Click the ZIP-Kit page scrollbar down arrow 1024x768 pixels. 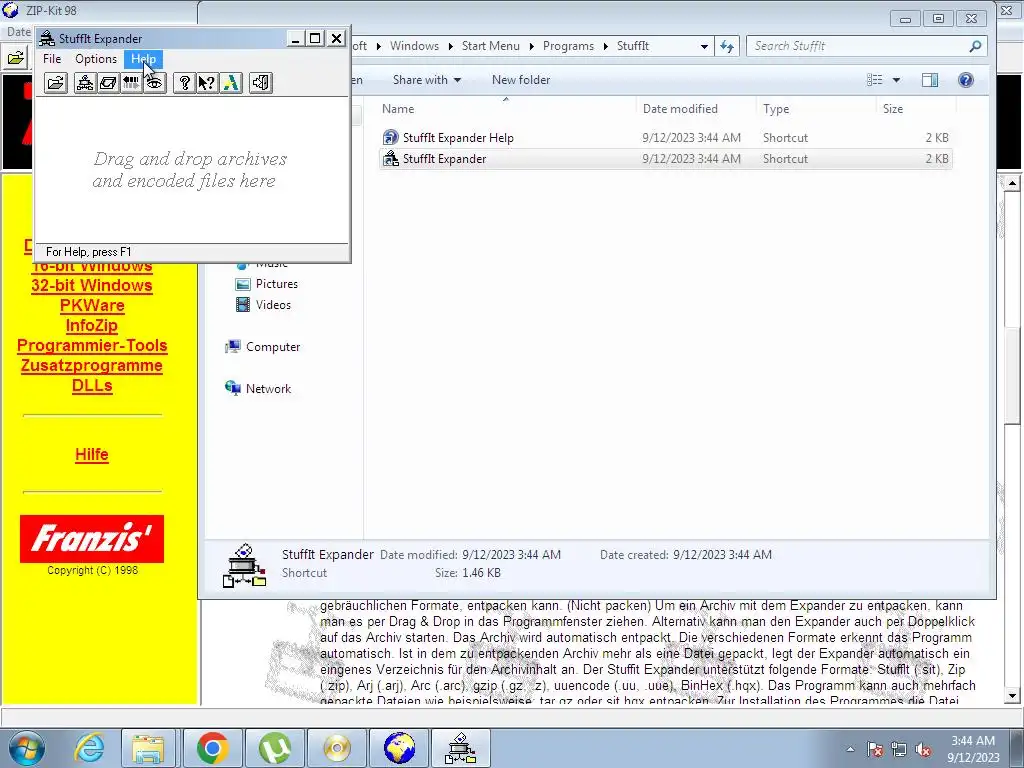(1012, 696)
